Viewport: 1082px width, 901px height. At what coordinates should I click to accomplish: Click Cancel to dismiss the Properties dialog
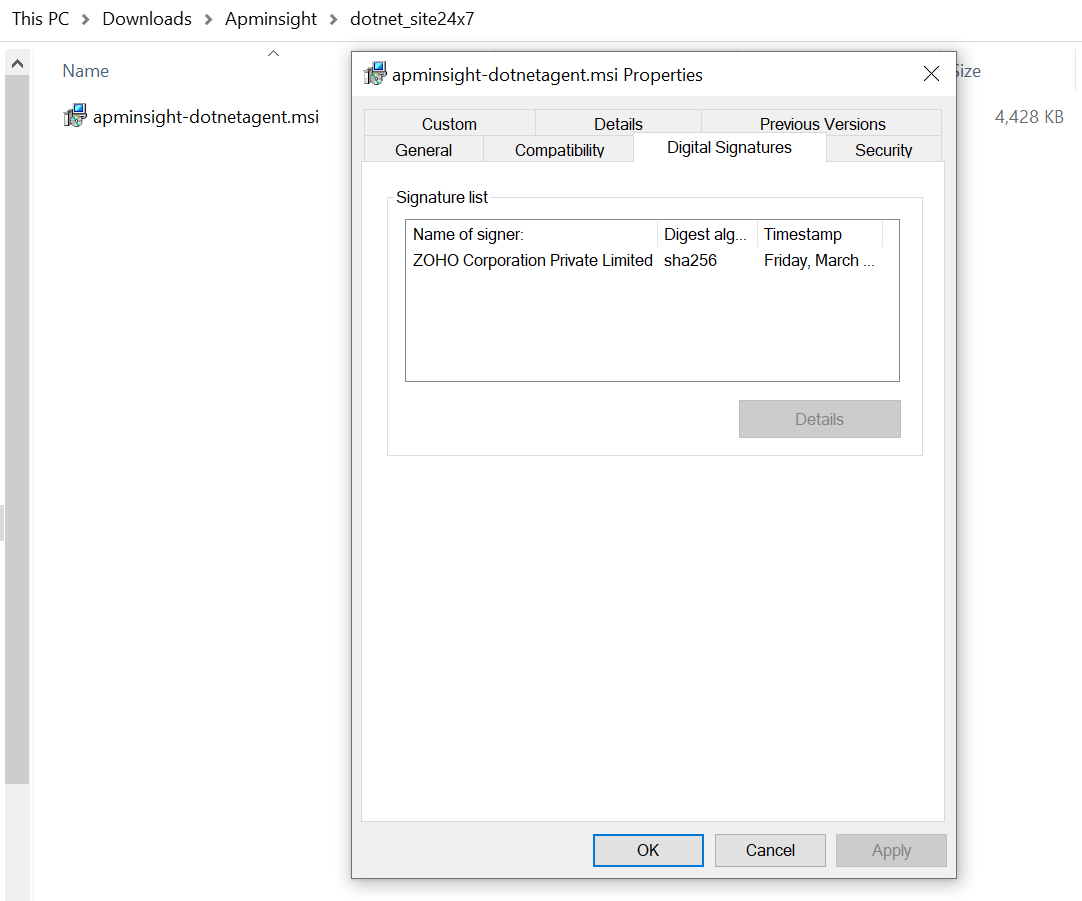click(x=770, y=850)
